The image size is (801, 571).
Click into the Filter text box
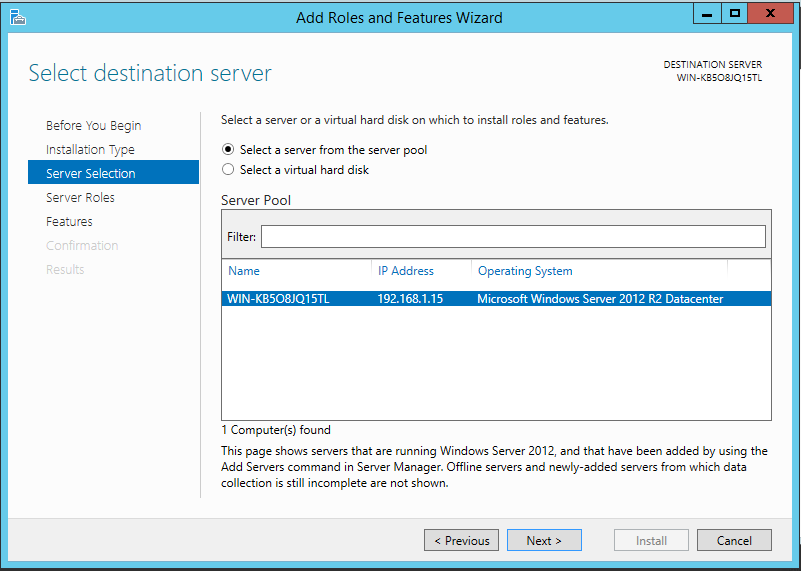(513, 236)
